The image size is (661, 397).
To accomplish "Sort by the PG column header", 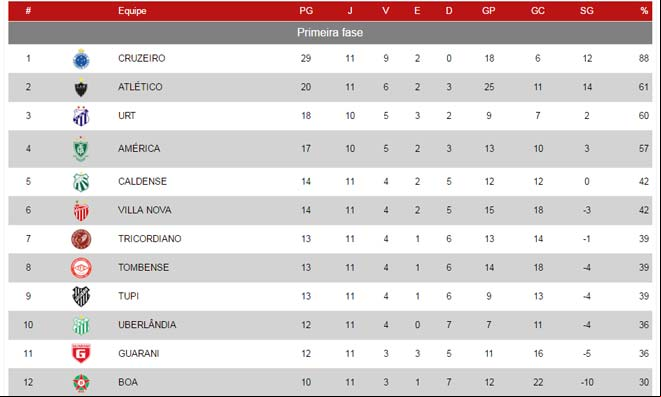I will click(x=306, y=11).
